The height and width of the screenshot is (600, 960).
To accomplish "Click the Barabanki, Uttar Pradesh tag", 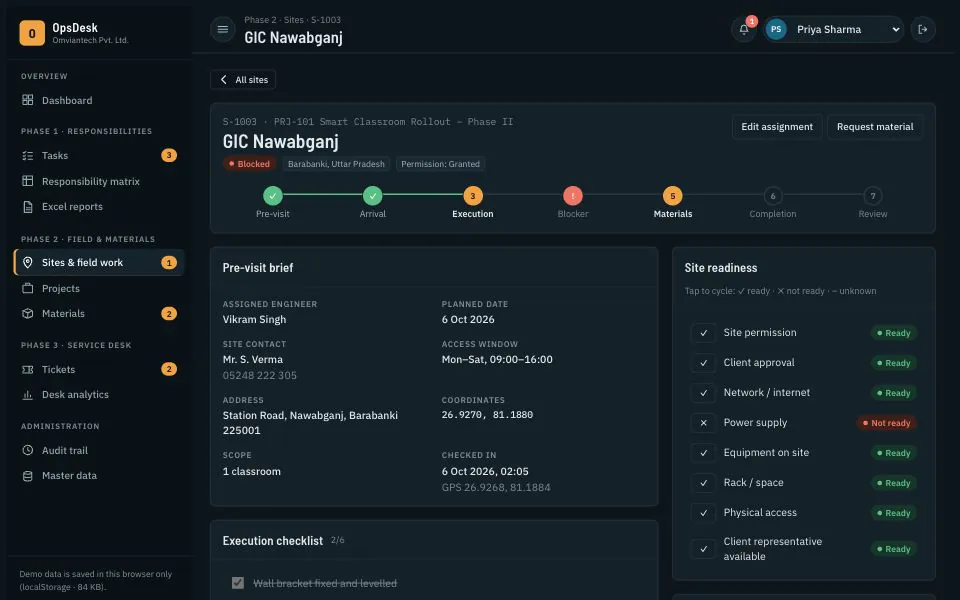I will point(336,164).
